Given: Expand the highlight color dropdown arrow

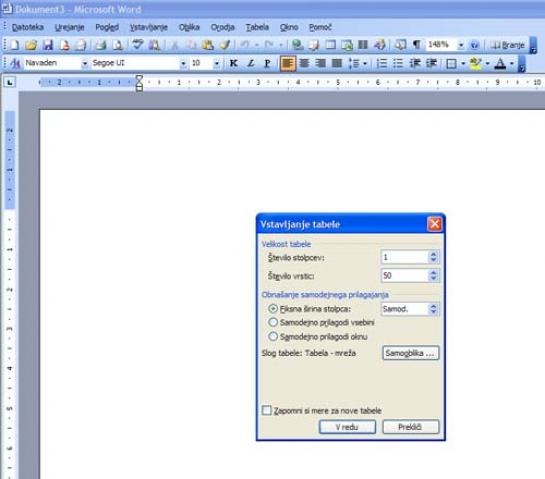Looking at the screenshot, I should [x=487, y=64].
